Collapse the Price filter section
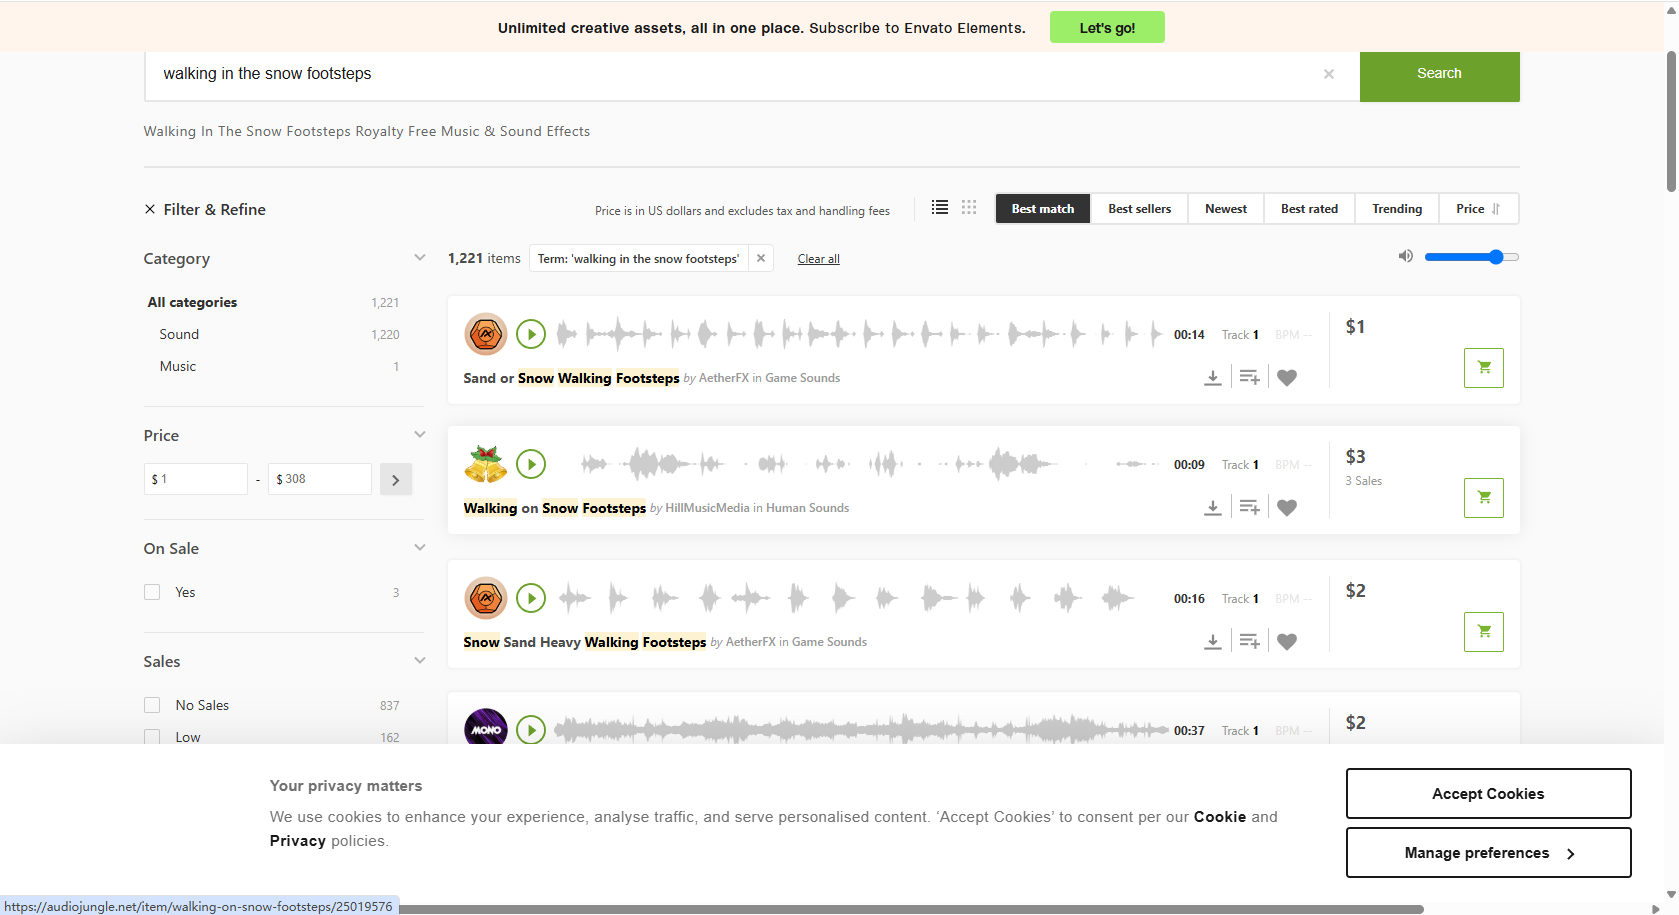Screen dimensions: 1679x915 tap(420, 435)
